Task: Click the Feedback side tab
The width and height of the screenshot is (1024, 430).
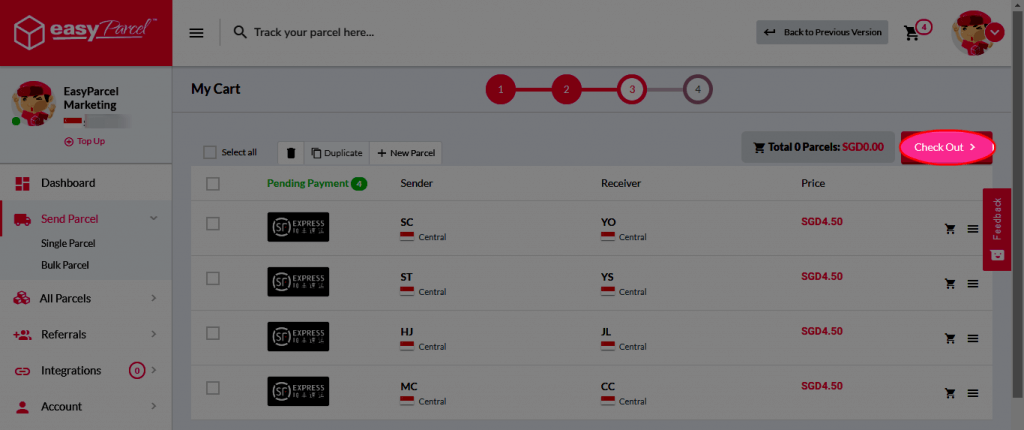Action: (997, 229)
